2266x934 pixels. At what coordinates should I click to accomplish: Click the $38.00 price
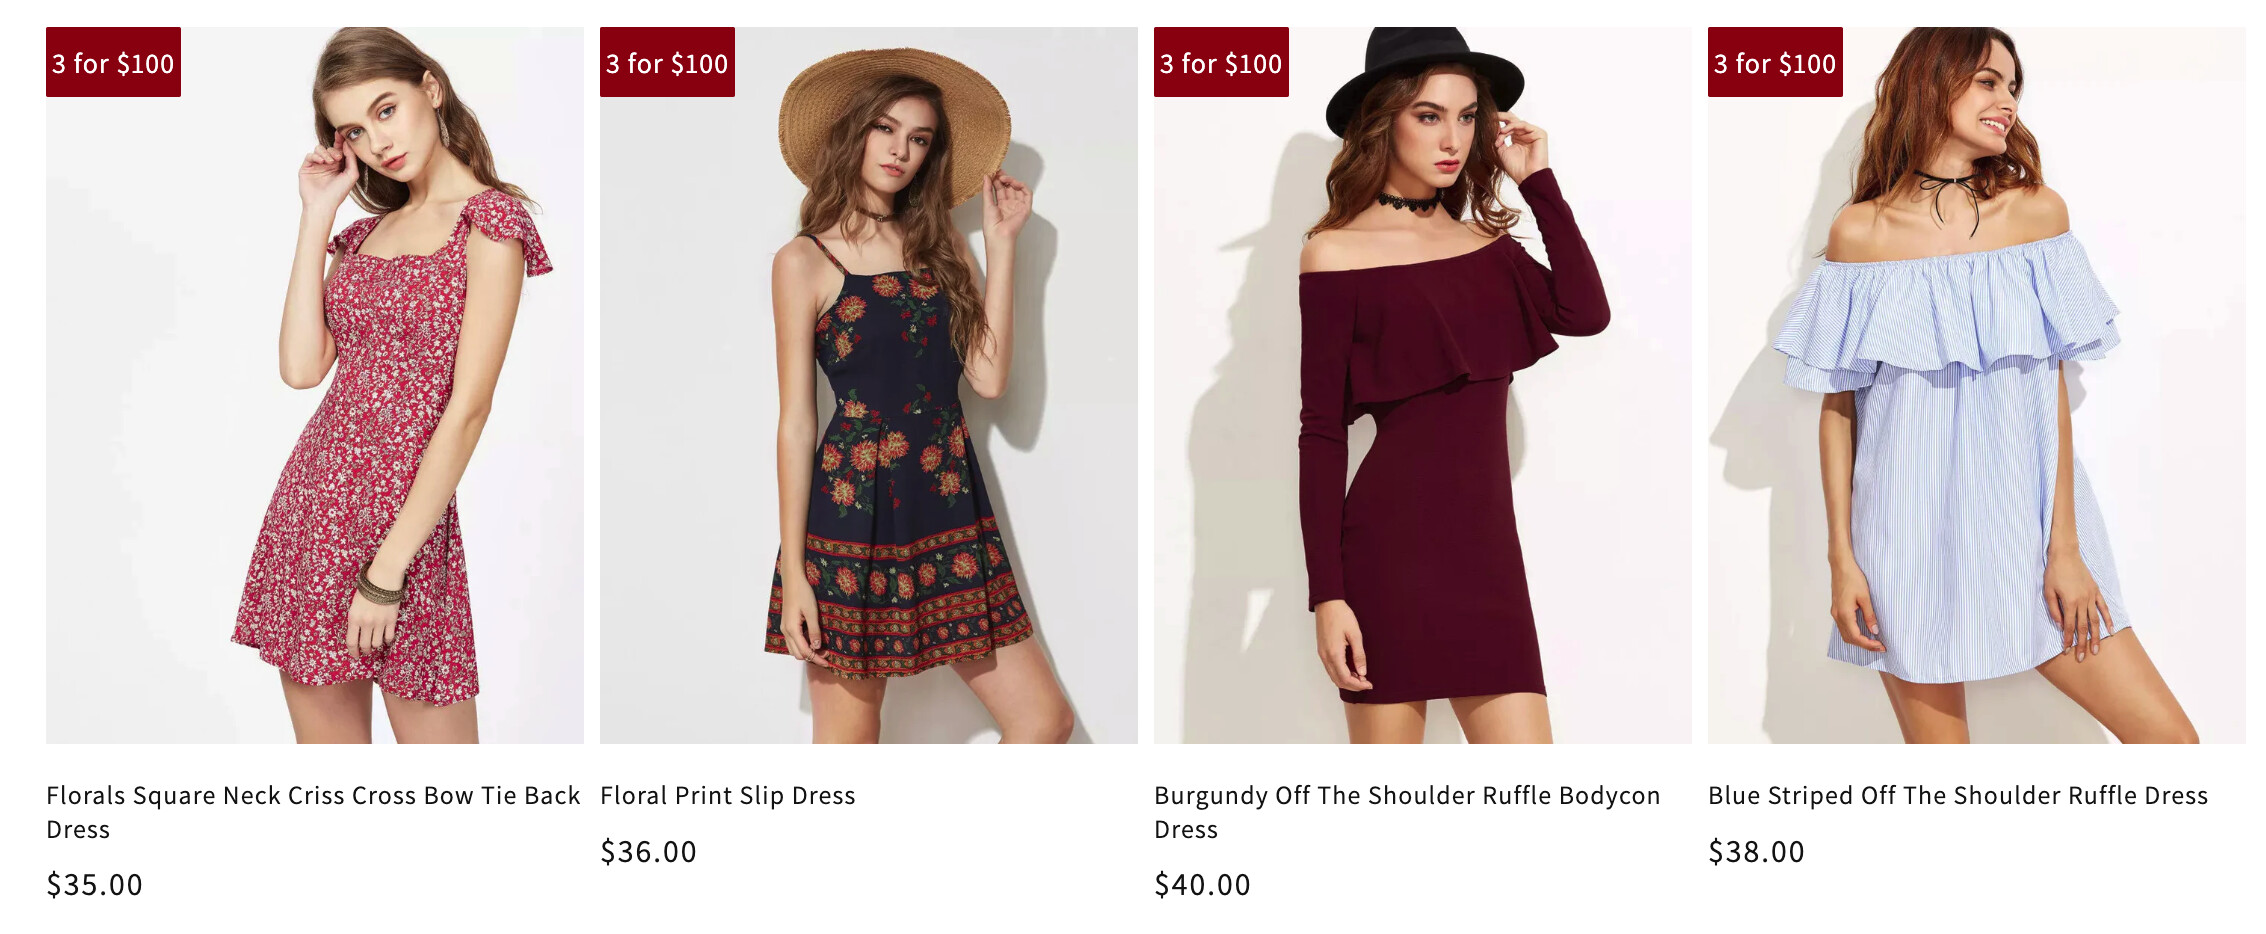[x=1756, y=852]
